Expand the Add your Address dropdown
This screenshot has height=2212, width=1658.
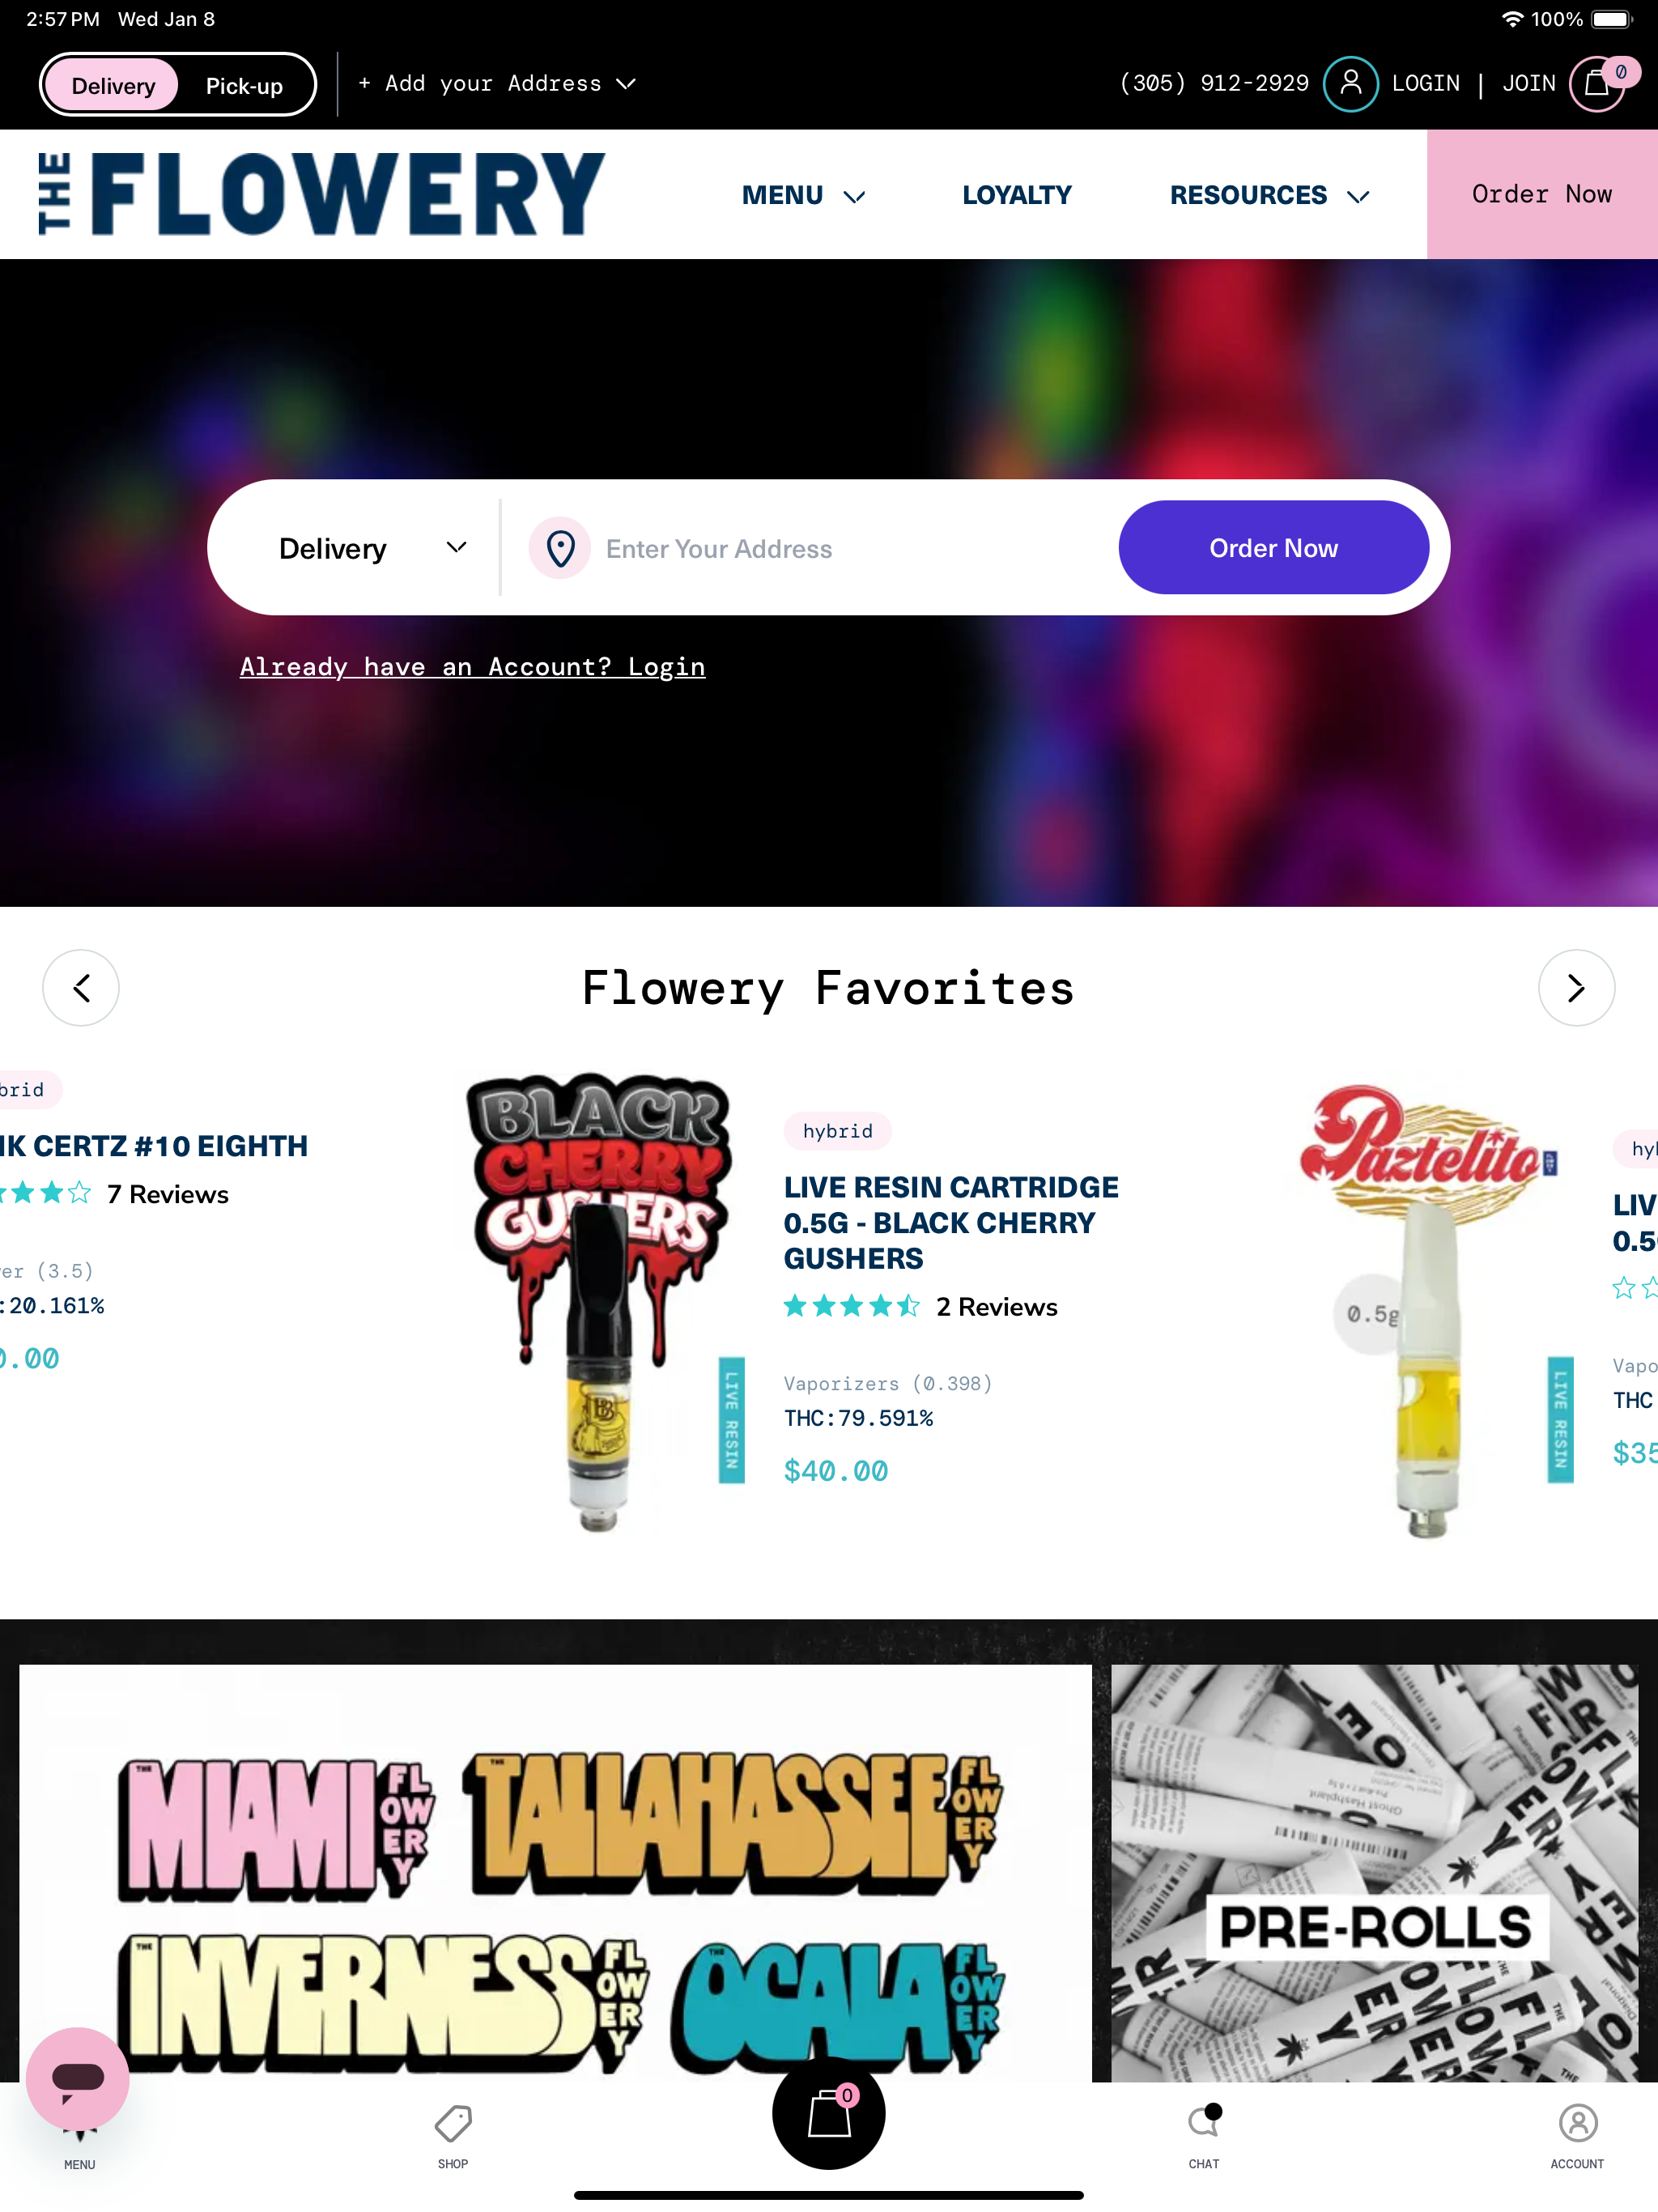[x=497, y=84]
